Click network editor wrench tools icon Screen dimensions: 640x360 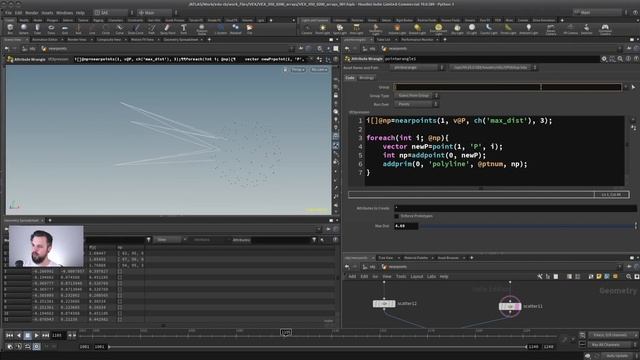540,276
